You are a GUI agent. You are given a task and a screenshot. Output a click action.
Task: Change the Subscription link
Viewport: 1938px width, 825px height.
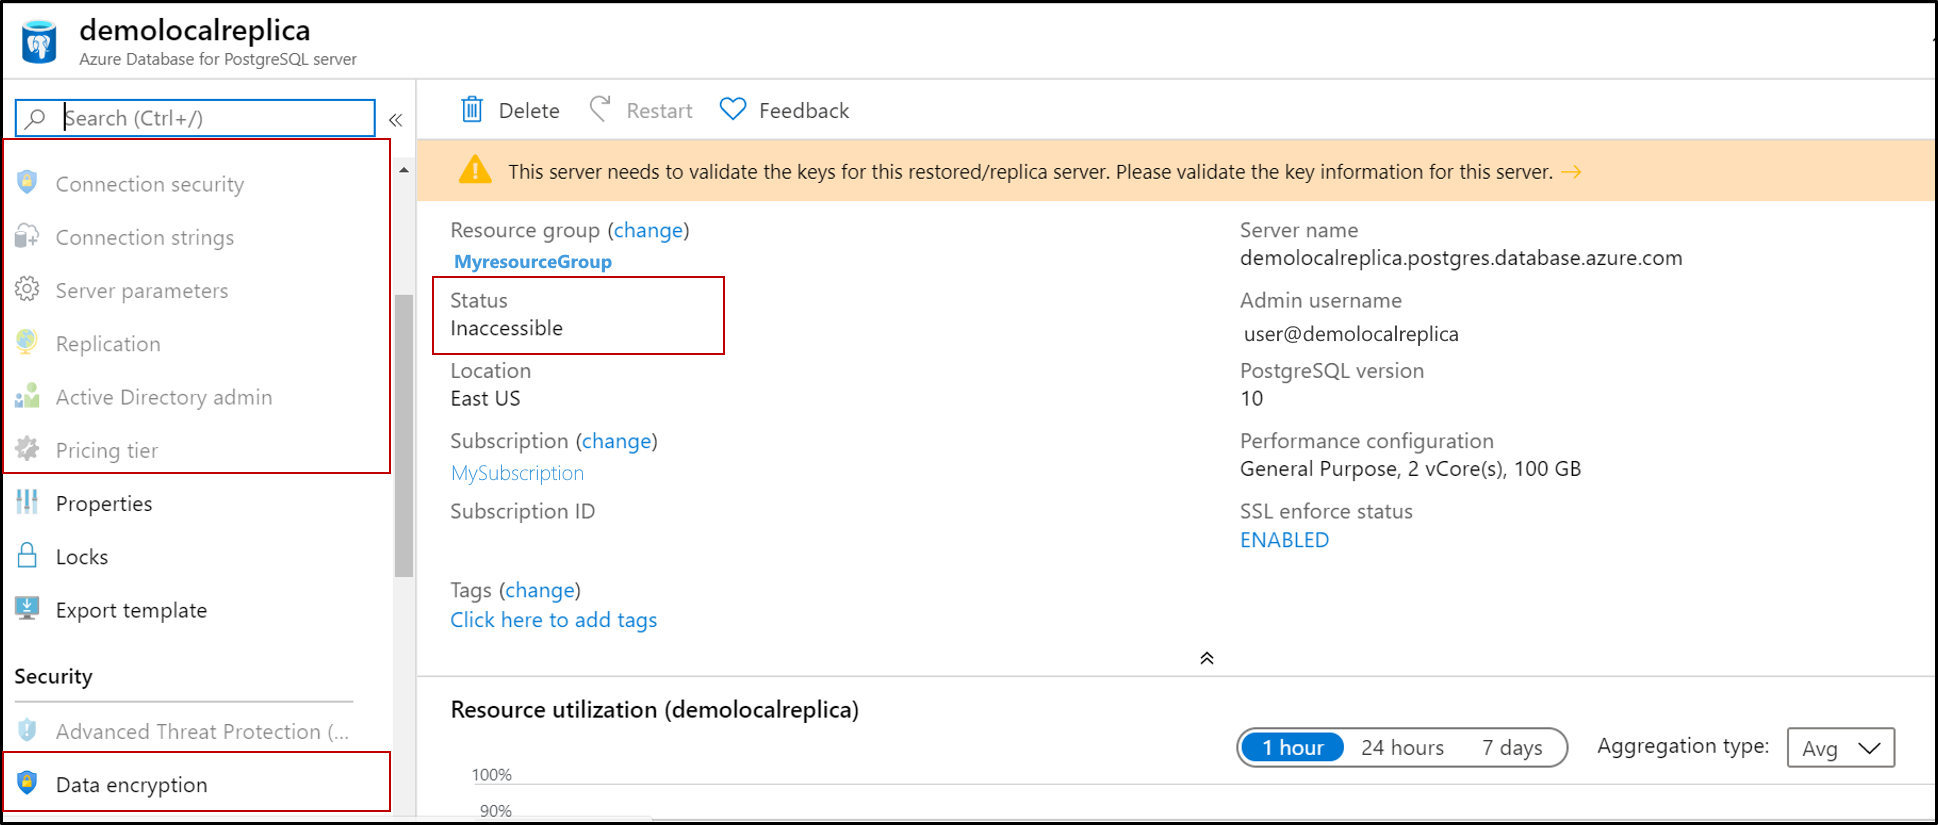click(x=617, y=441)
